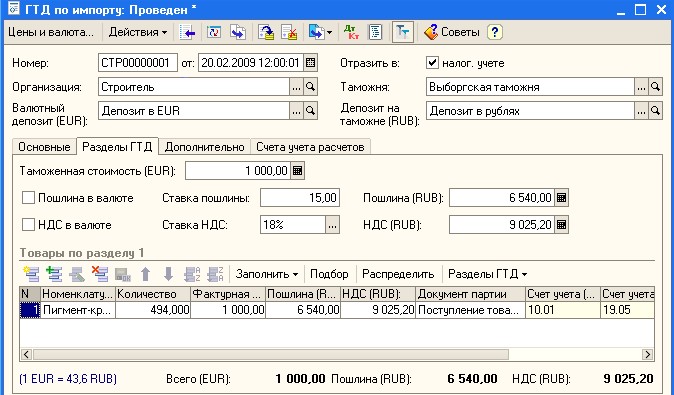Open the Валютный депозит selection ellipsis button

[x=297, y=111]
